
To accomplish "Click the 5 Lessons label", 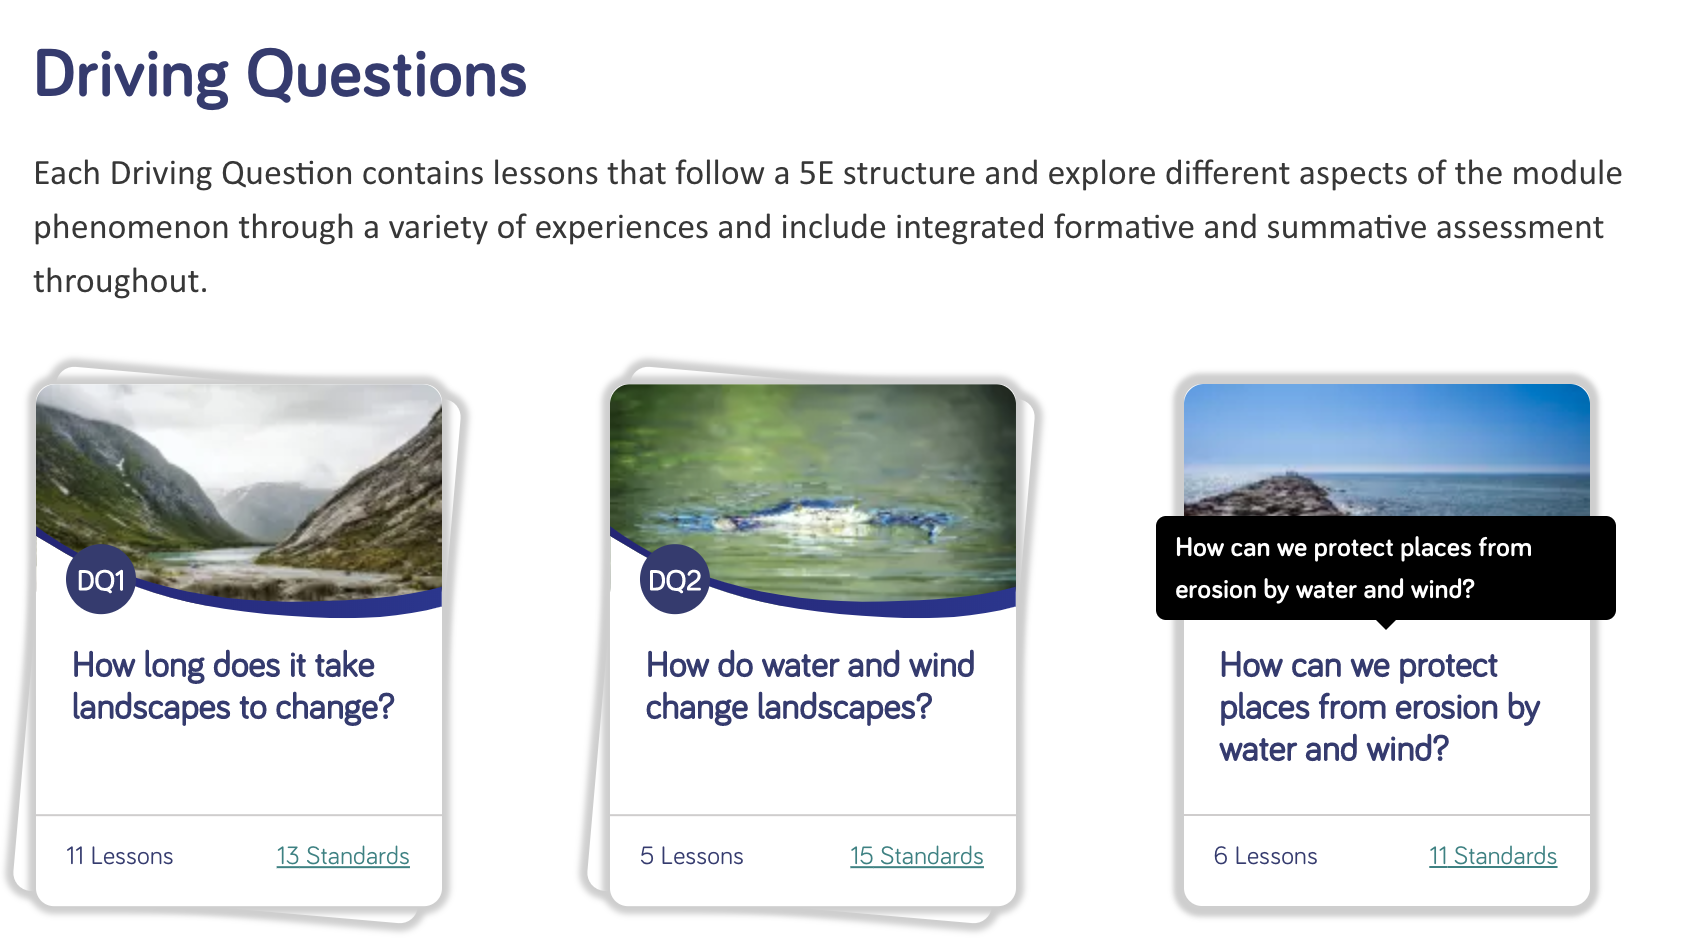I will pos(692,856).
